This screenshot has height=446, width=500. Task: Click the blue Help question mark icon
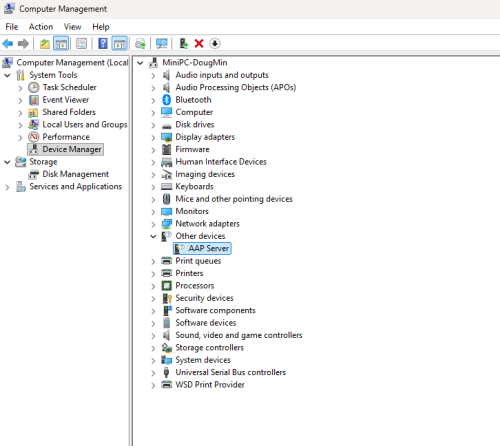pos(103,44)
